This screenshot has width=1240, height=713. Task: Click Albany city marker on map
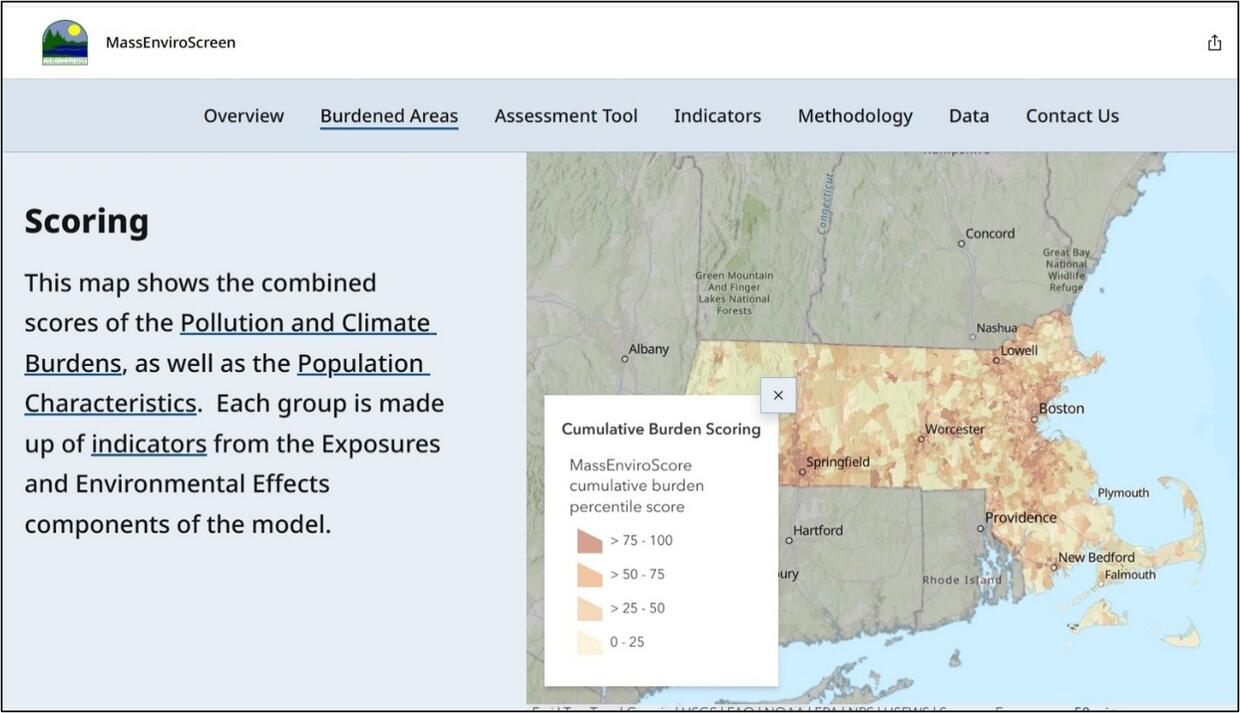(x=625, y=359)
